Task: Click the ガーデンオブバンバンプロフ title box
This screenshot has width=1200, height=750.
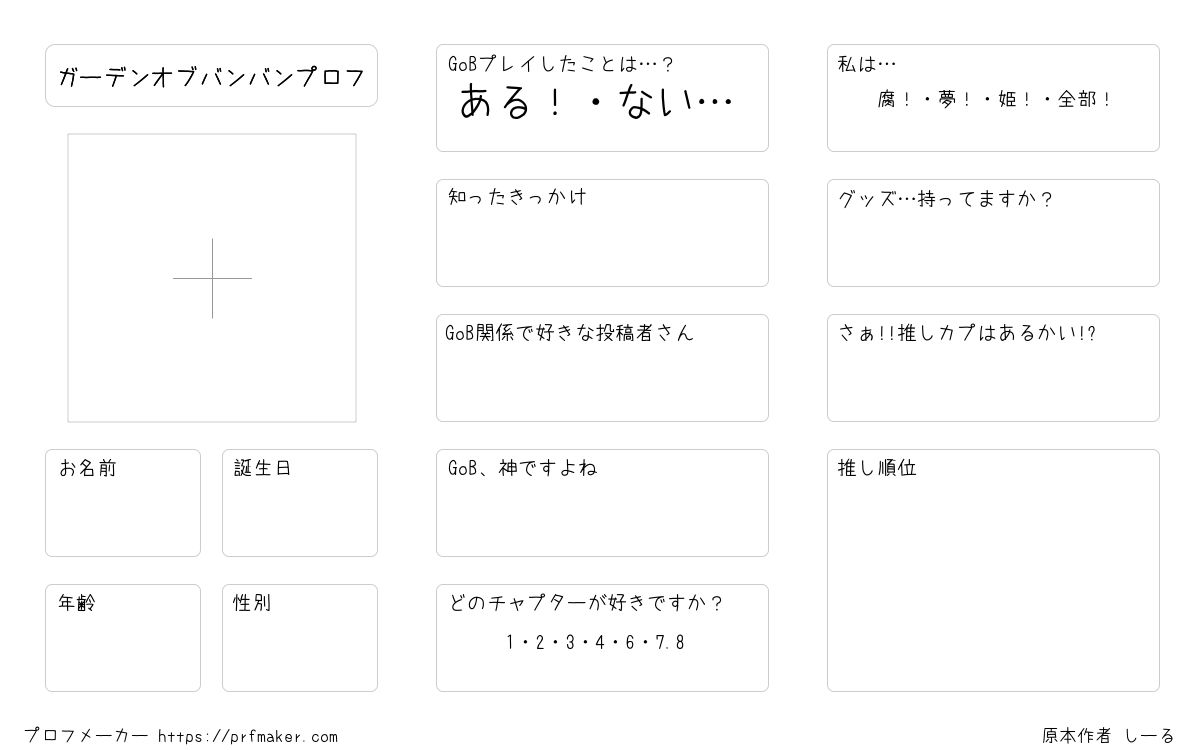Action: point(211,75)
